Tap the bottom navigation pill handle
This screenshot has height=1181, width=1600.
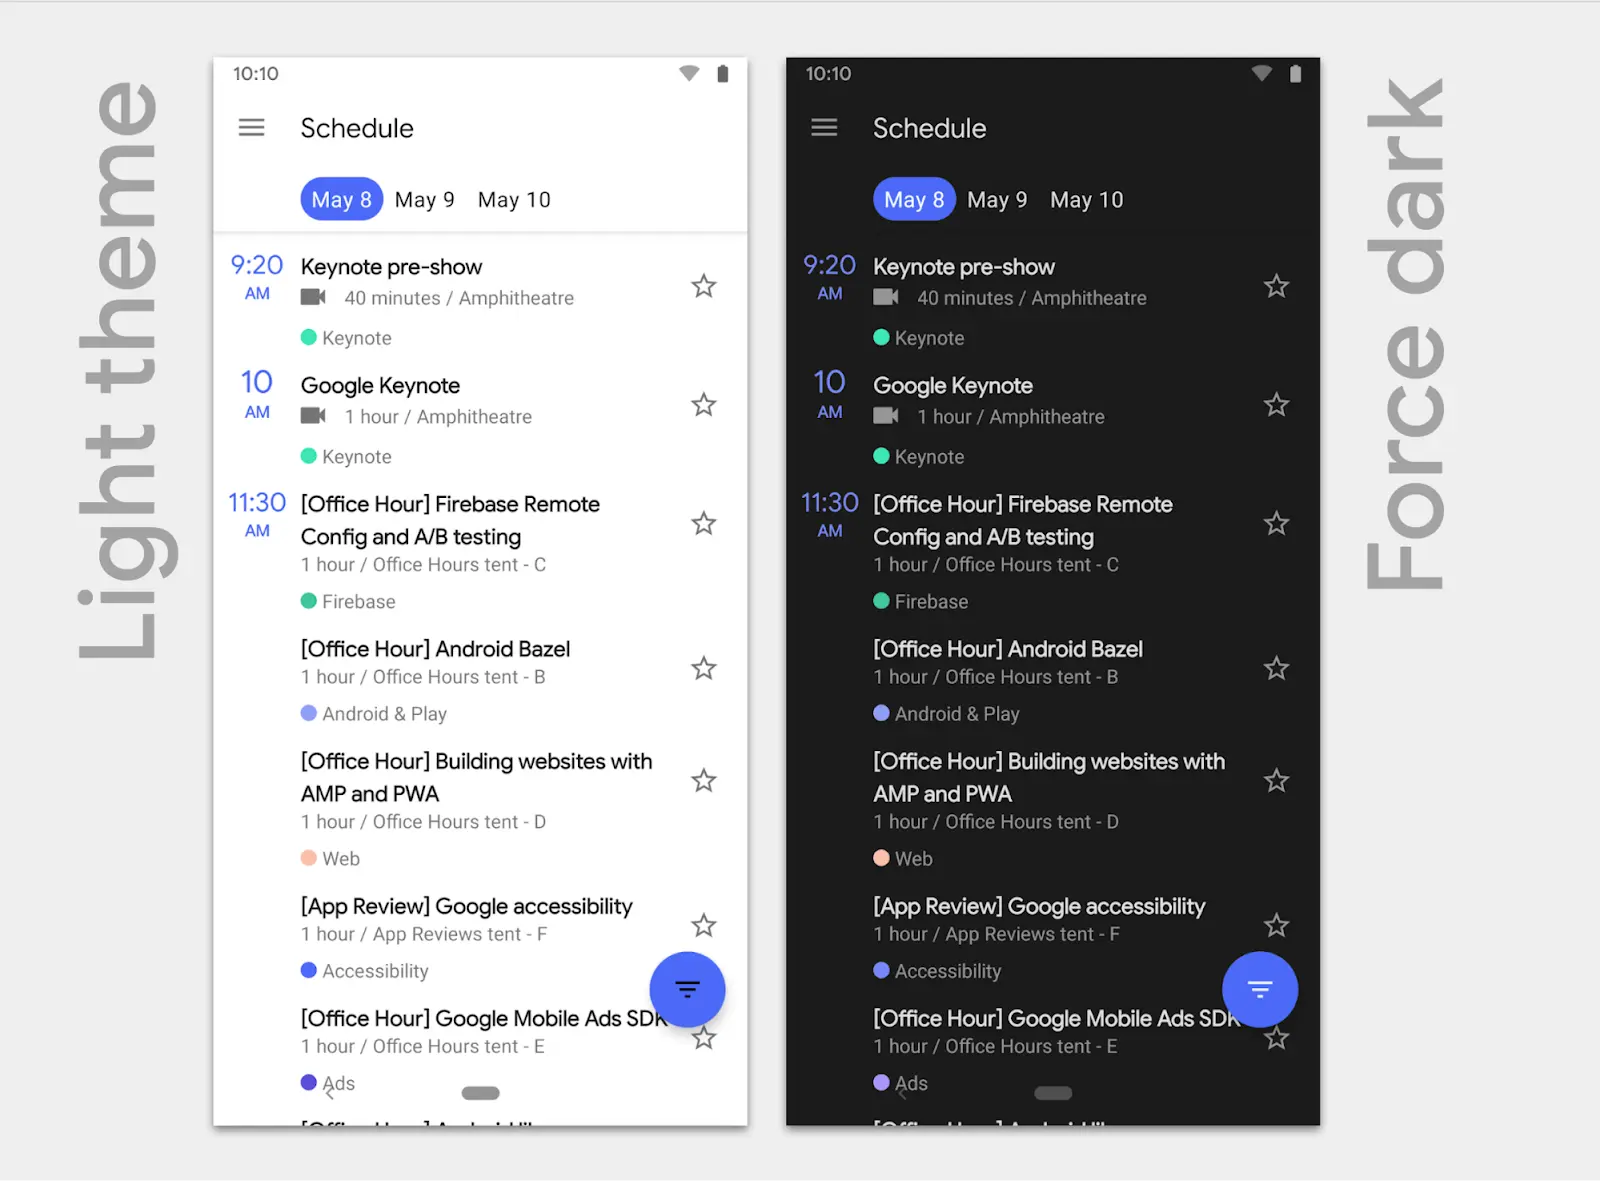point(480,1093)
